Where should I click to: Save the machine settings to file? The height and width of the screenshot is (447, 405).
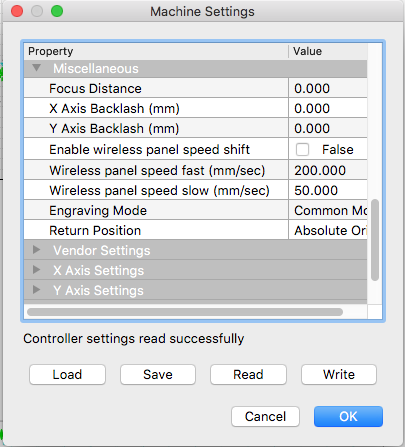pos(158,375)
